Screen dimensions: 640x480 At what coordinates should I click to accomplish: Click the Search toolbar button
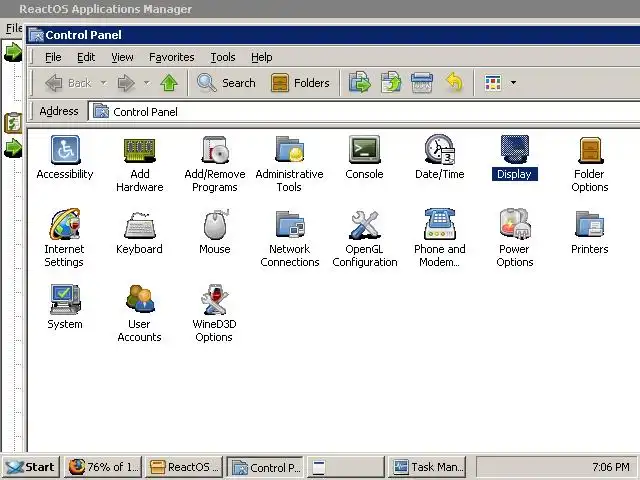pos(226,83)
